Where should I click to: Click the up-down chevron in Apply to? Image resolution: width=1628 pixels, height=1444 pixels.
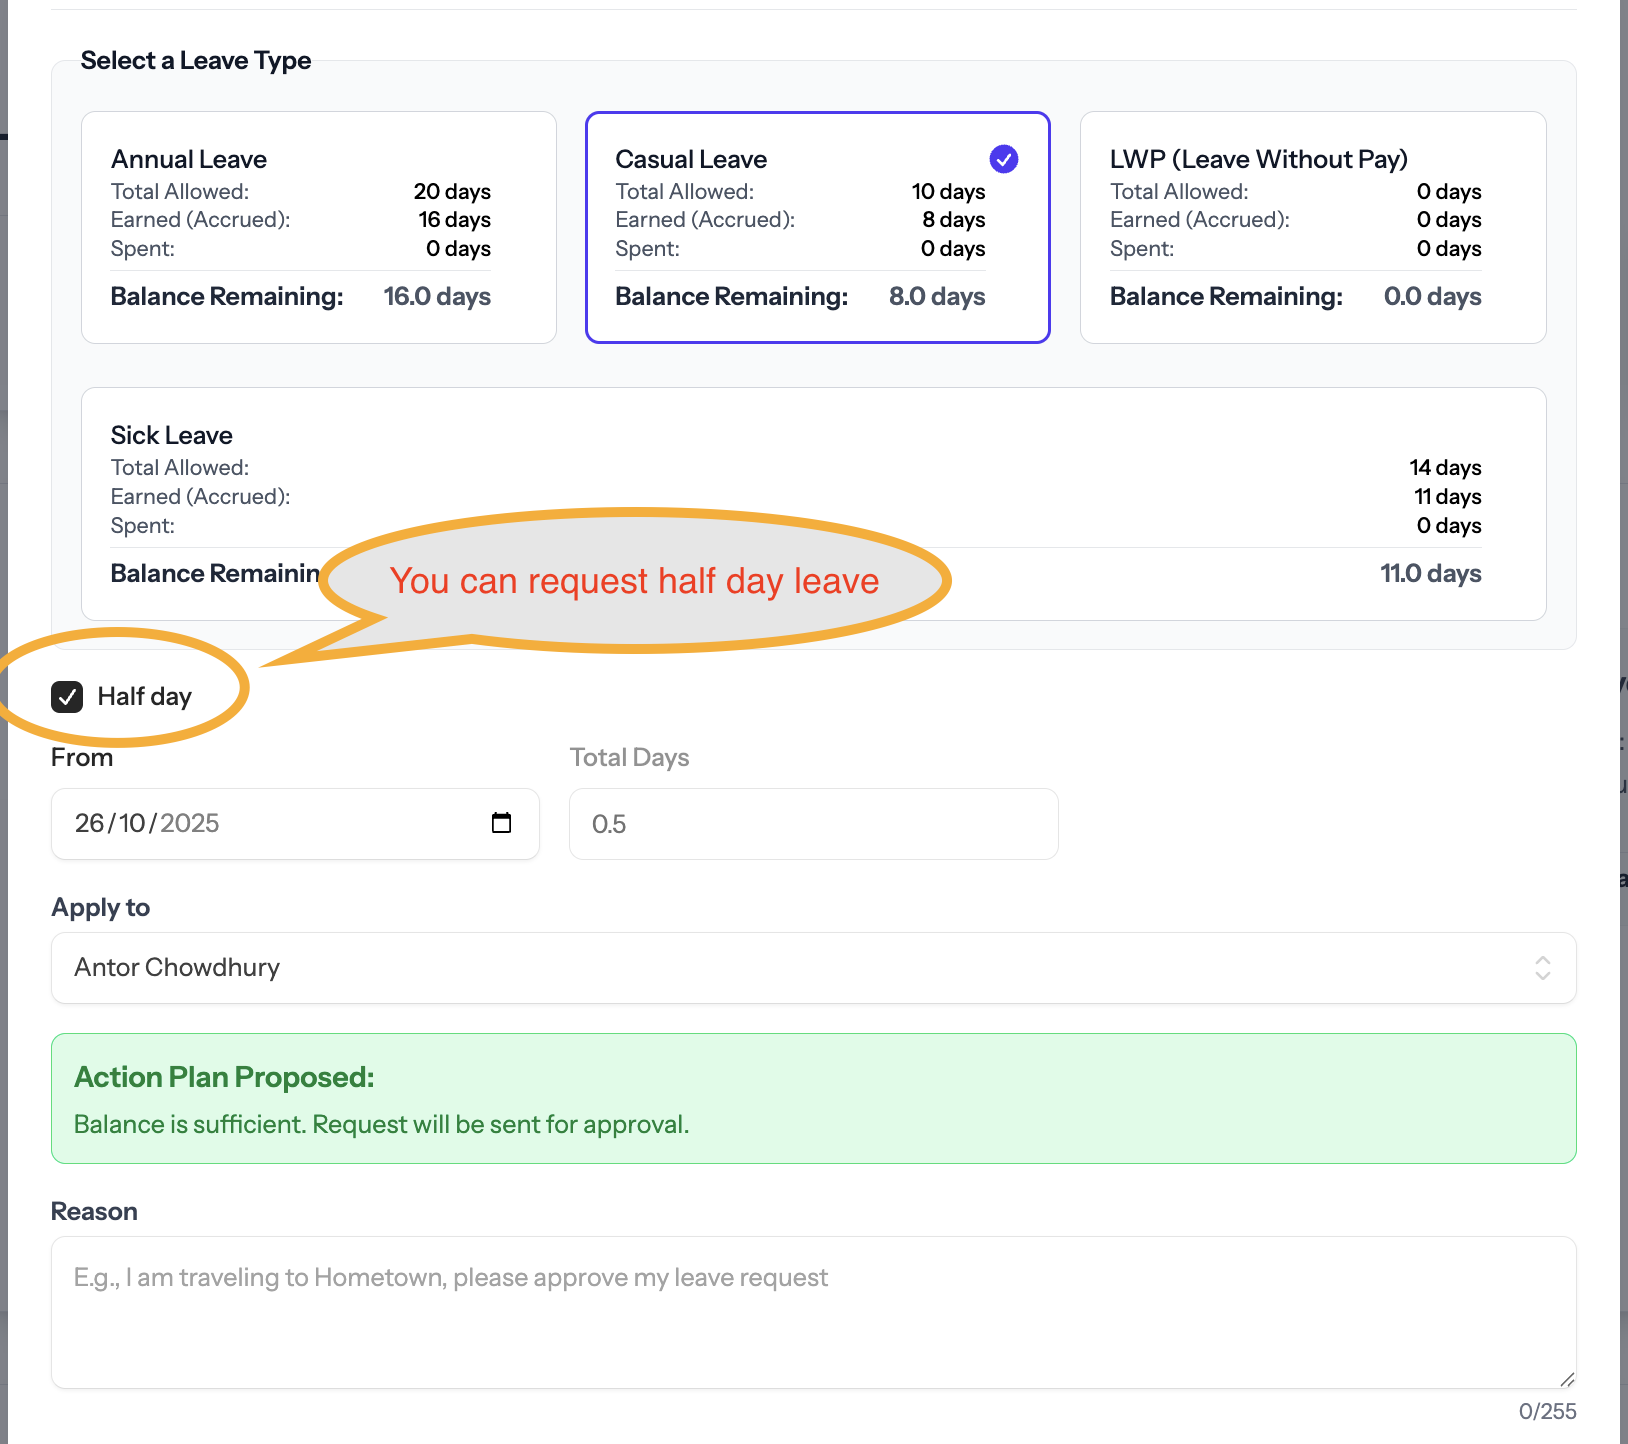click(x=1542, y=968)
